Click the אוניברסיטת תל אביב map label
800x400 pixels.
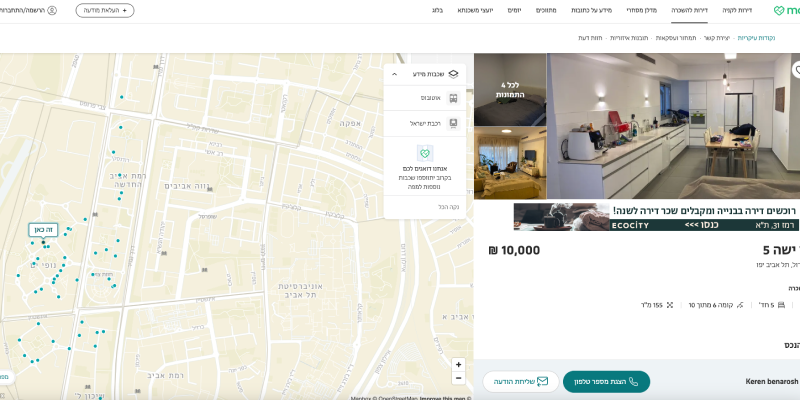tap(300, 290)
